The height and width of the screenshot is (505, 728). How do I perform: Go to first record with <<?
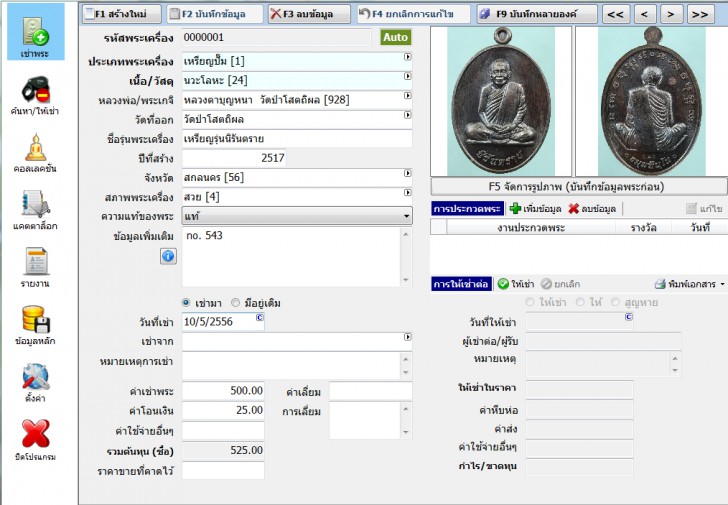coord(616,14)
